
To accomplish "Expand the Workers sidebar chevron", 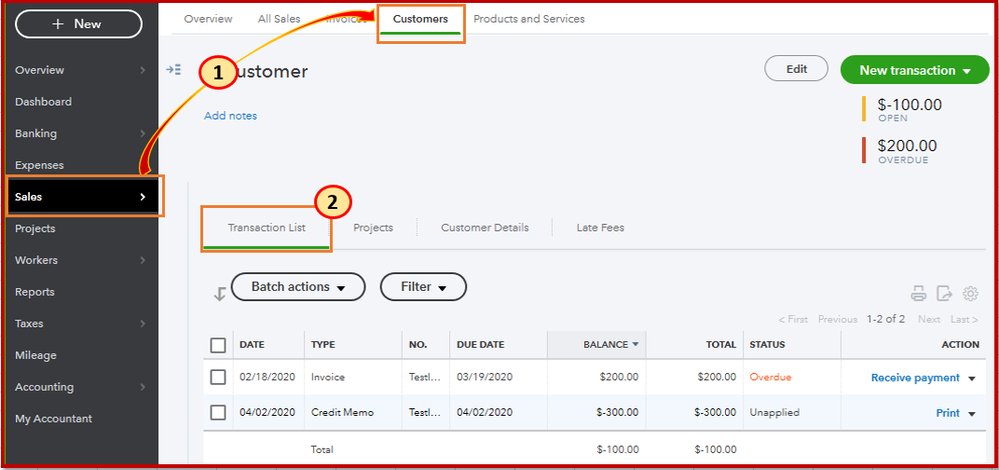I will click(143, 260).
